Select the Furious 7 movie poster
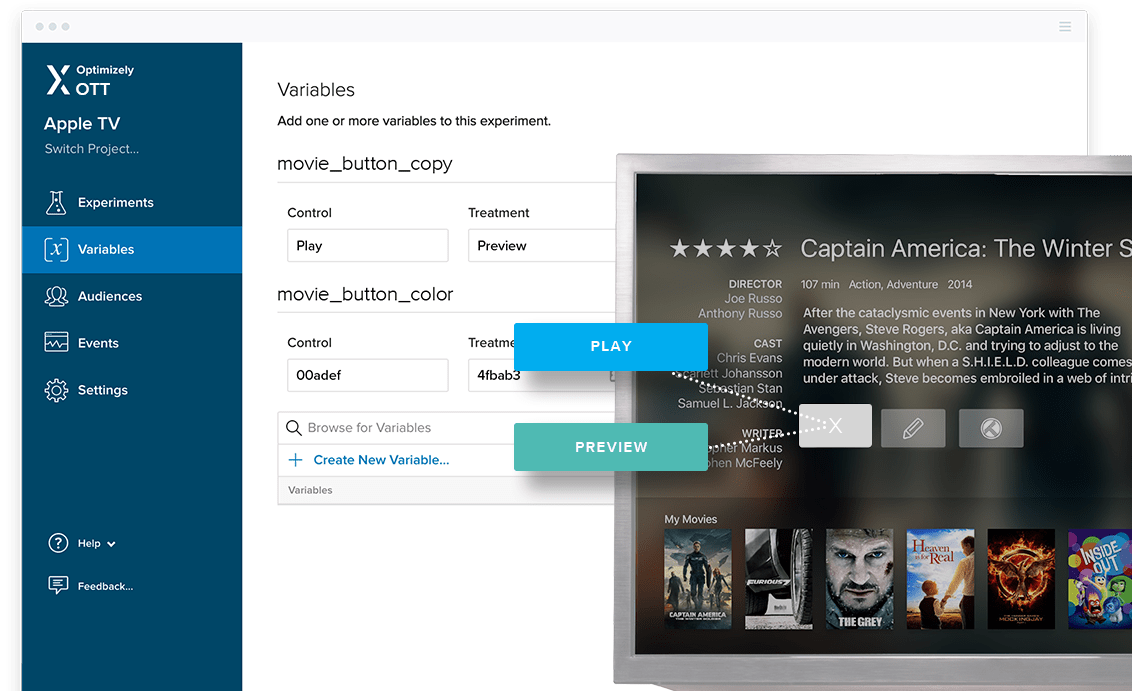Viewport: 1132px width, 691px height. click(778, 579)
